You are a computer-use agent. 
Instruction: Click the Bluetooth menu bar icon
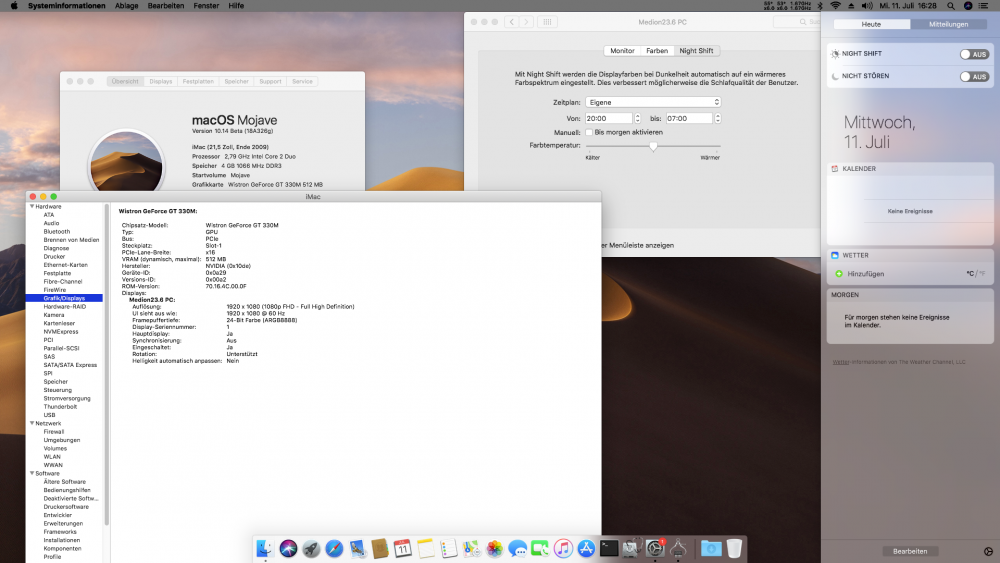point(821,6)
